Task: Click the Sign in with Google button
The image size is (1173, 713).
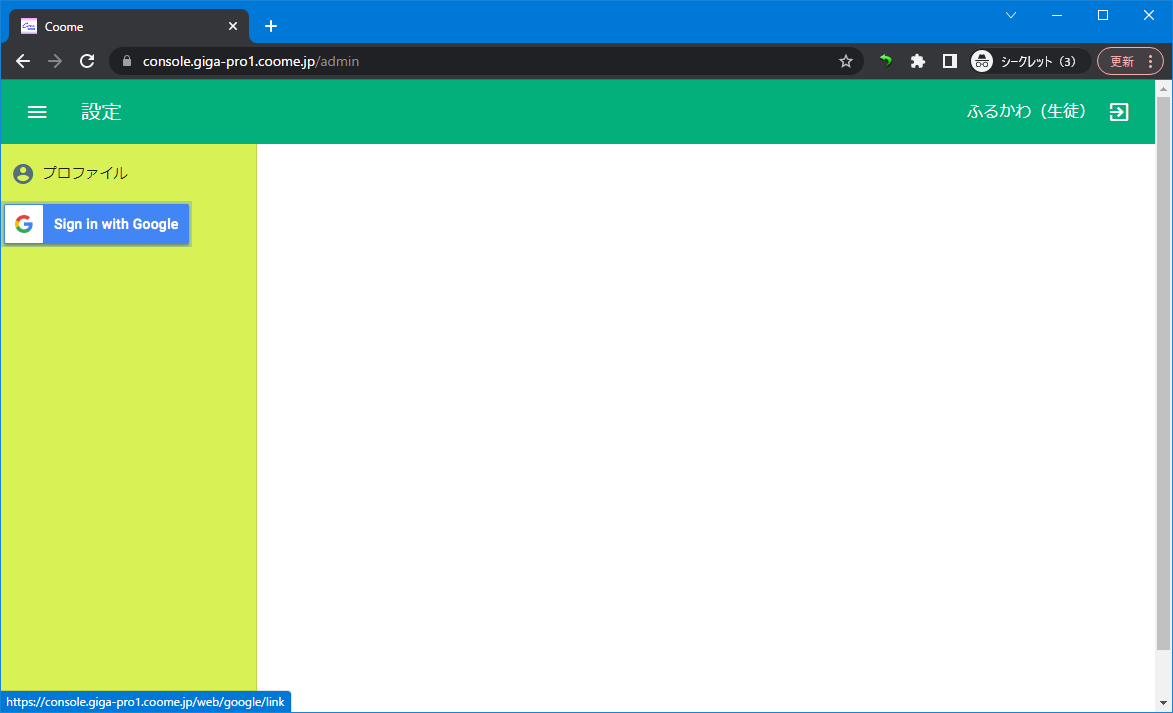Action: tap(97, 224)
